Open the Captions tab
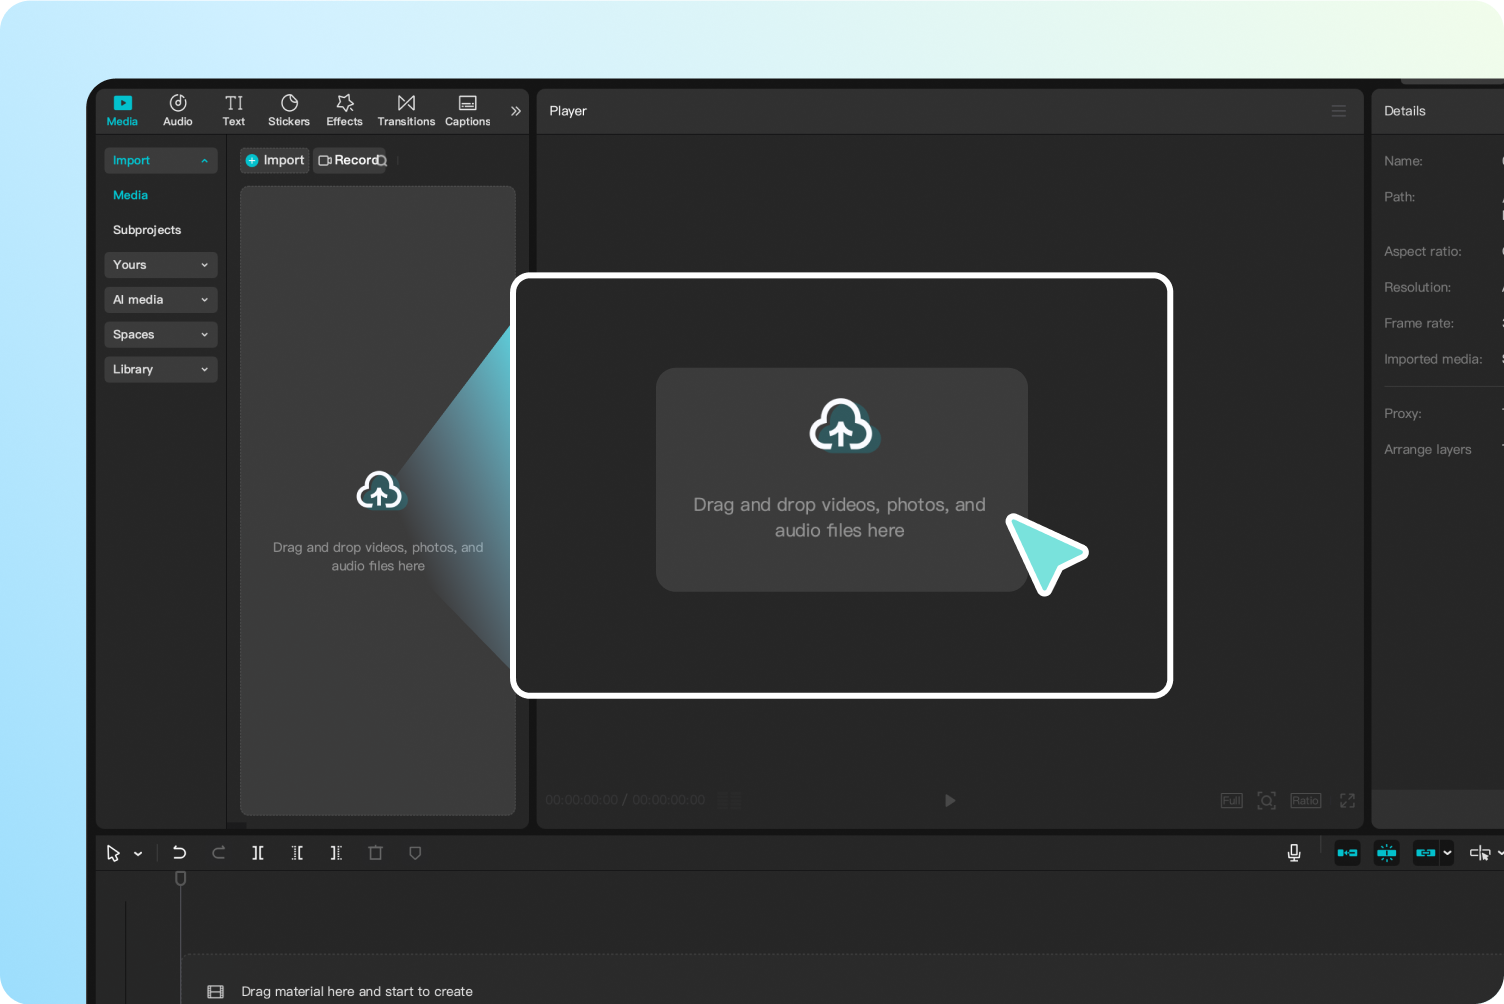 pos(468,110)
